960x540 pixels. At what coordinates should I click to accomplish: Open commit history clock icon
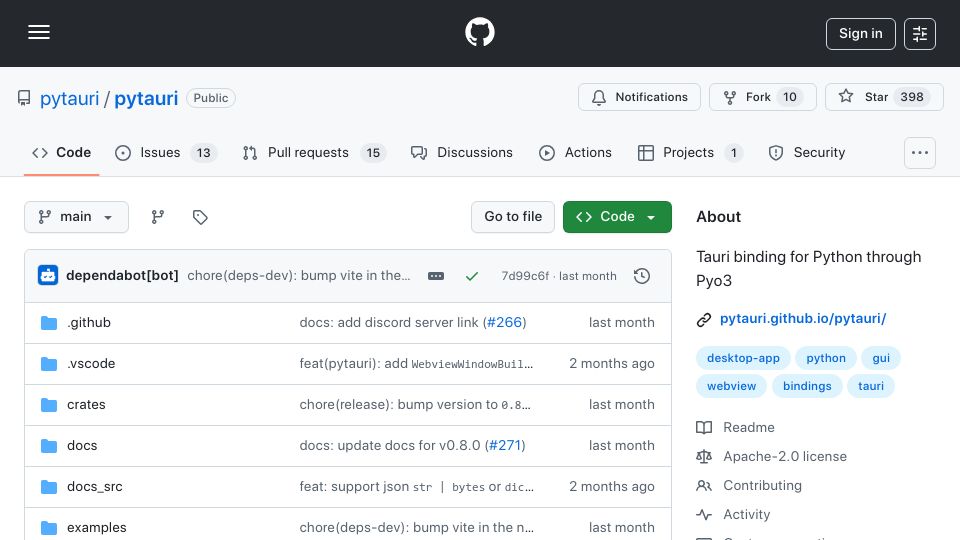(x=642, y=276)
